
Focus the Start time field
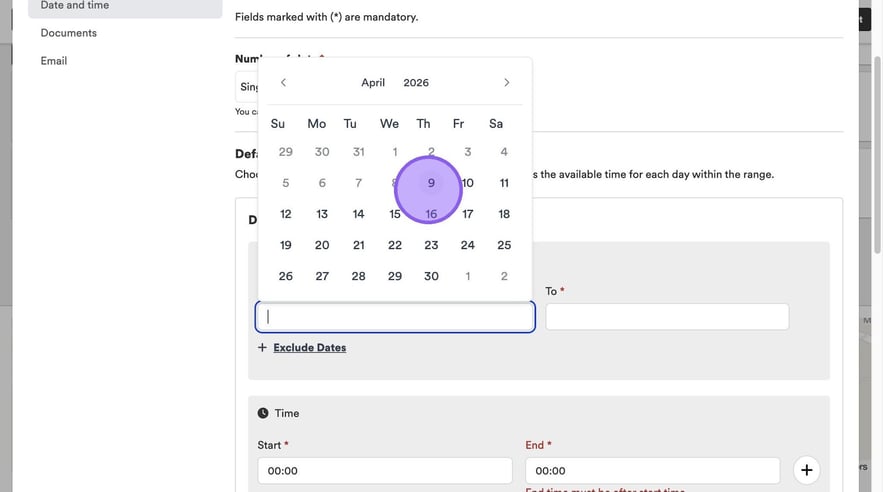[385, 470]
